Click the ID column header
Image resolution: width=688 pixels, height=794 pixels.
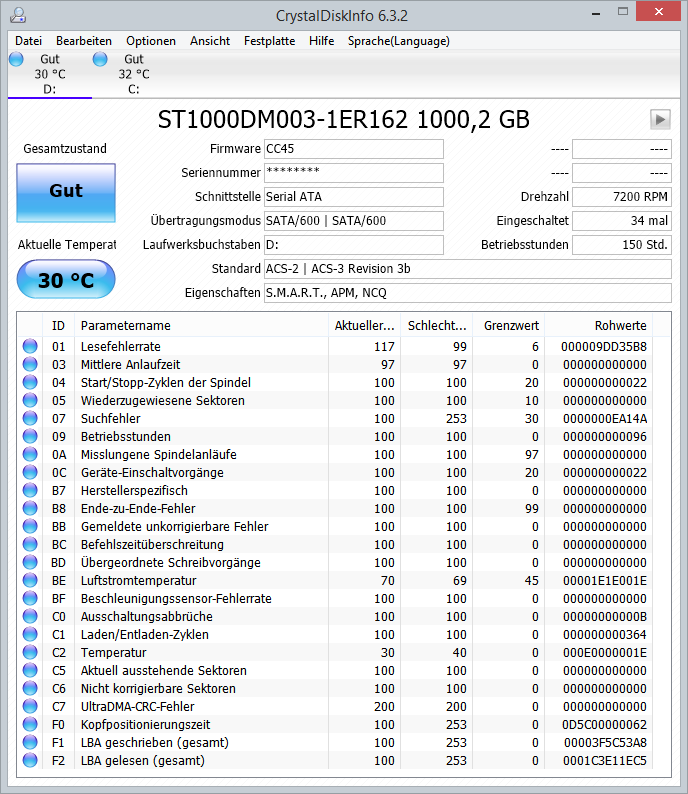click(58, 326)
